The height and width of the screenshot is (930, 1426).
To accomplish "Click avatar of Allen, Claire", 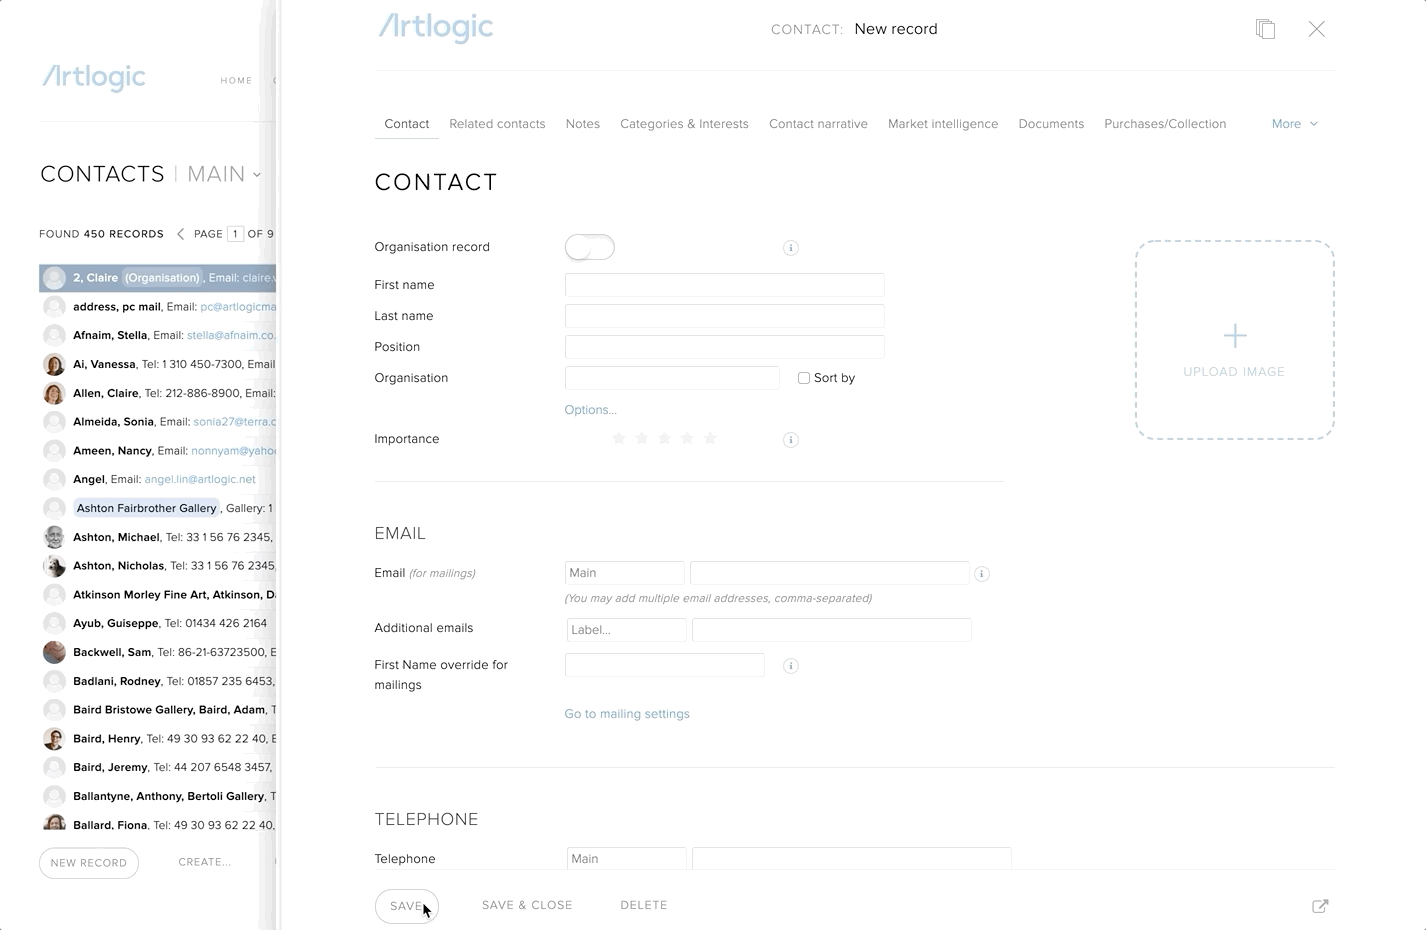I will [55, 393].
